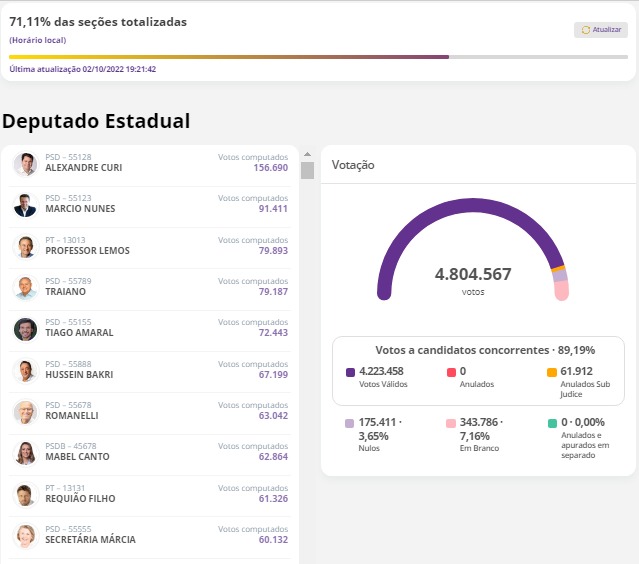Image resolution: width=639 pixels, height=564 pixels.
Task: Click the candidate list scrollbar thumb
Action: (x=307, y=170)
